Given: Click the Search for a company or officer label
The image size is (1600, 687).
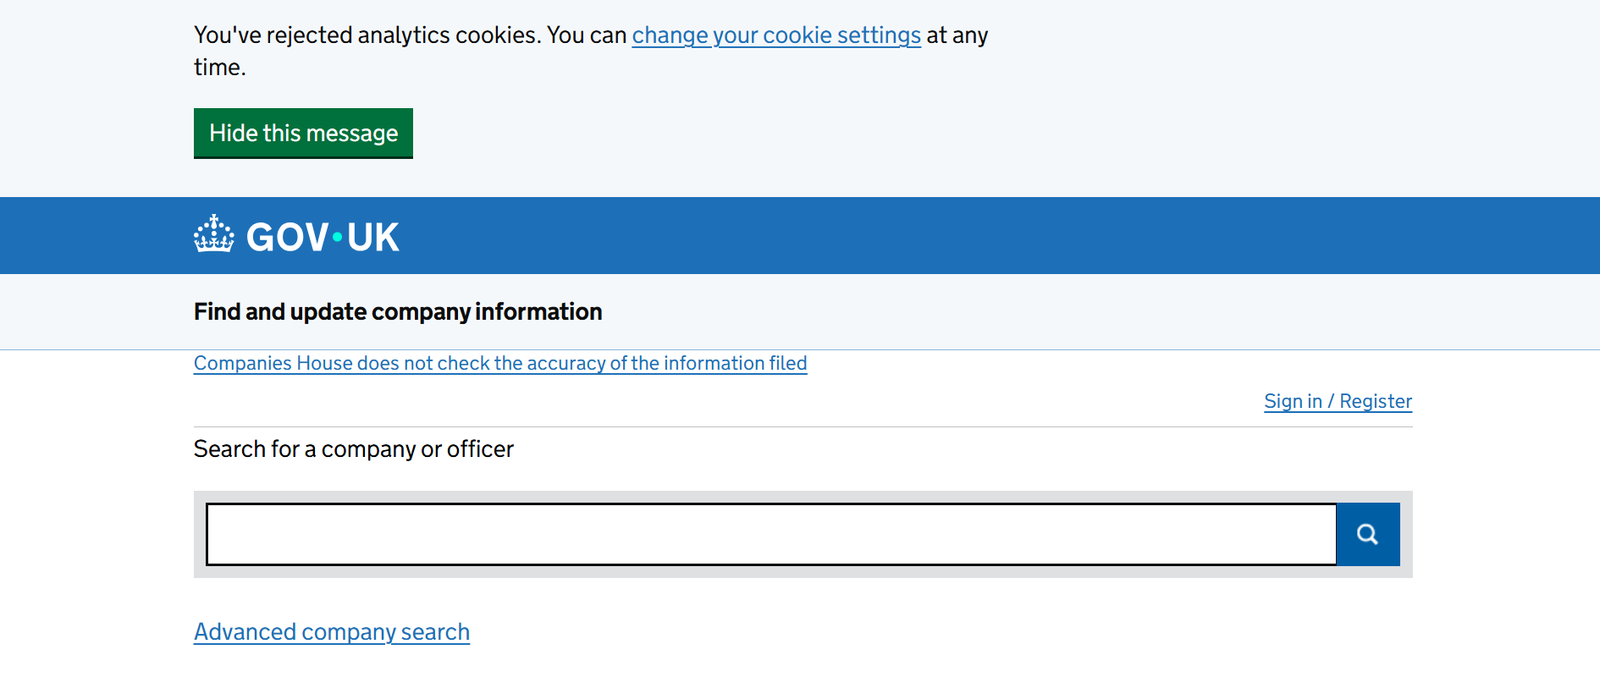Looking at the screenshot, I should pos(353,449).
